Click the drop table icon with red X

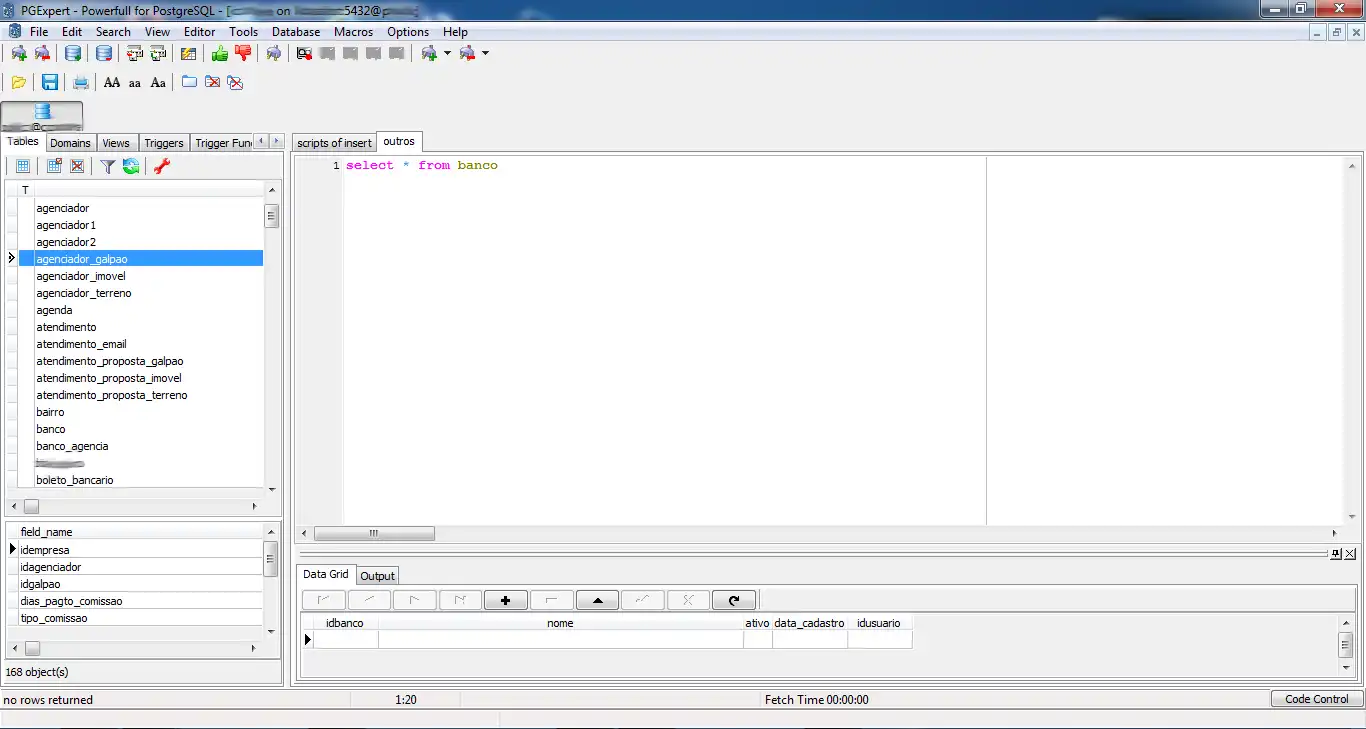pyautogui.click(x=77, y=166)
